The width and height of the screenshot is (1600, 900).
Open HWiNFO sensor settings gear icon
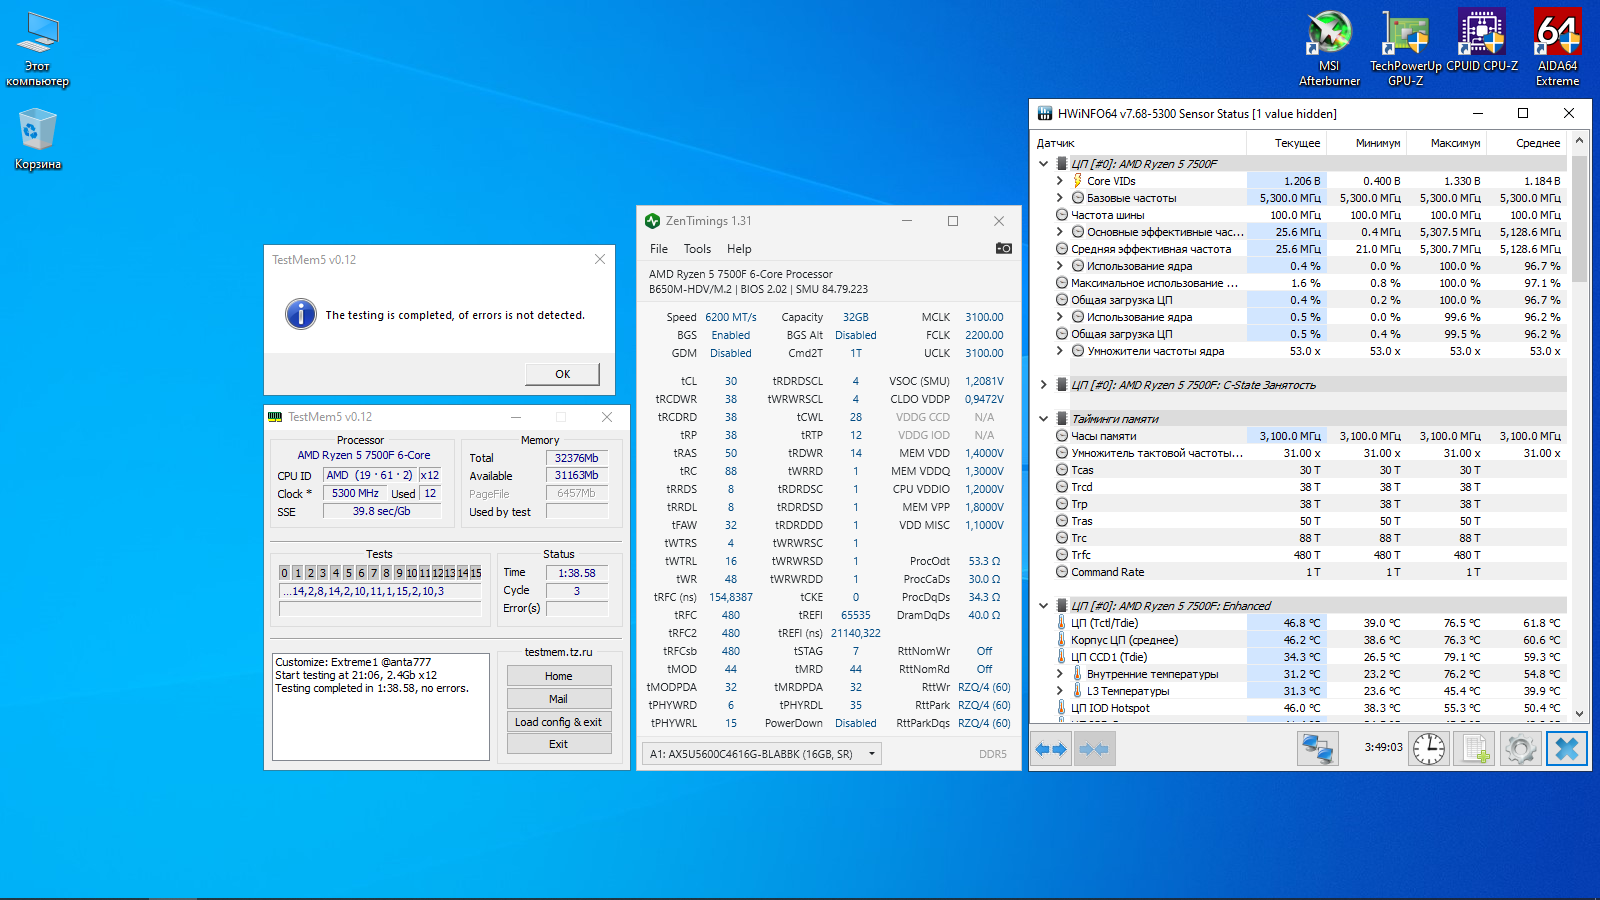(1520, 749)
